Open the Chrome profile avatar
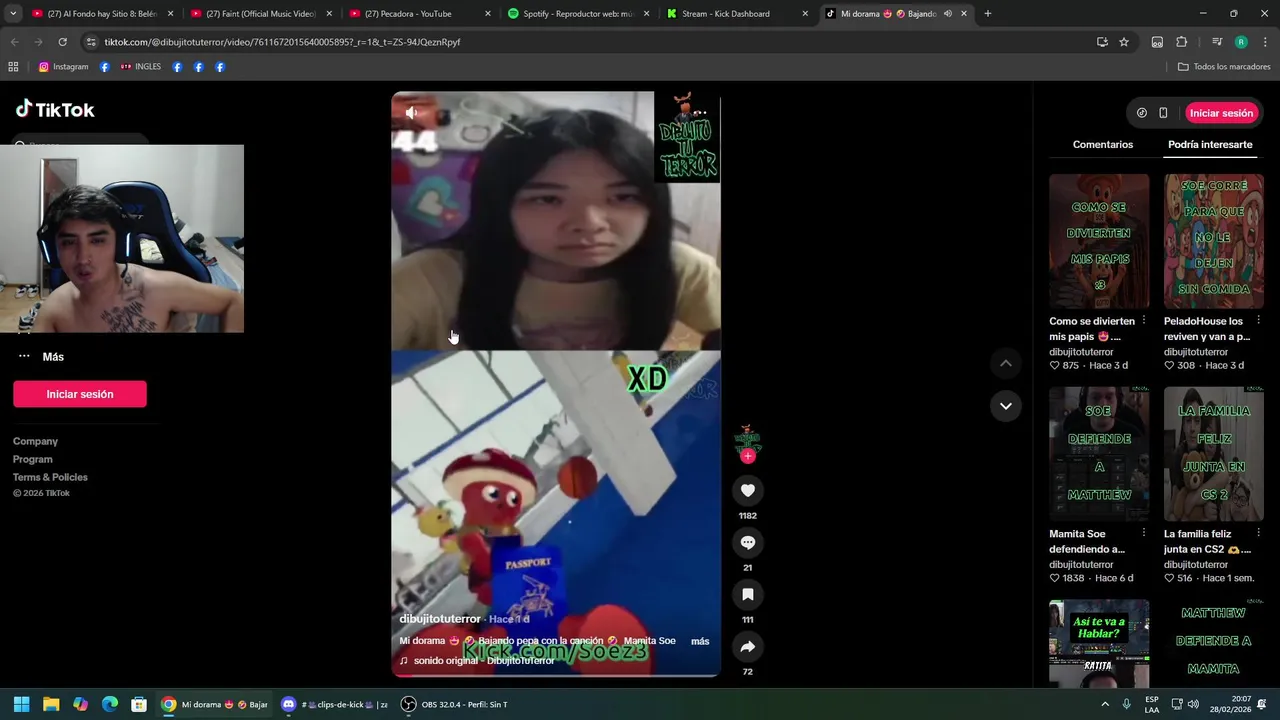 1241,42
